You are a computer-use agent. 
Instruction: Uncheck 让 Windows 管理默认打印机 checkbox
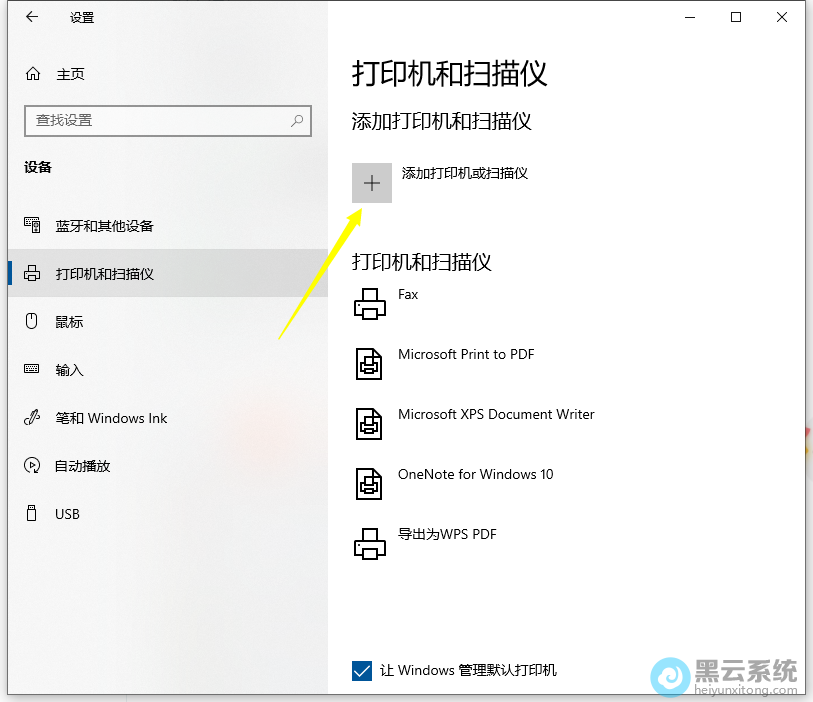[362, 670]
